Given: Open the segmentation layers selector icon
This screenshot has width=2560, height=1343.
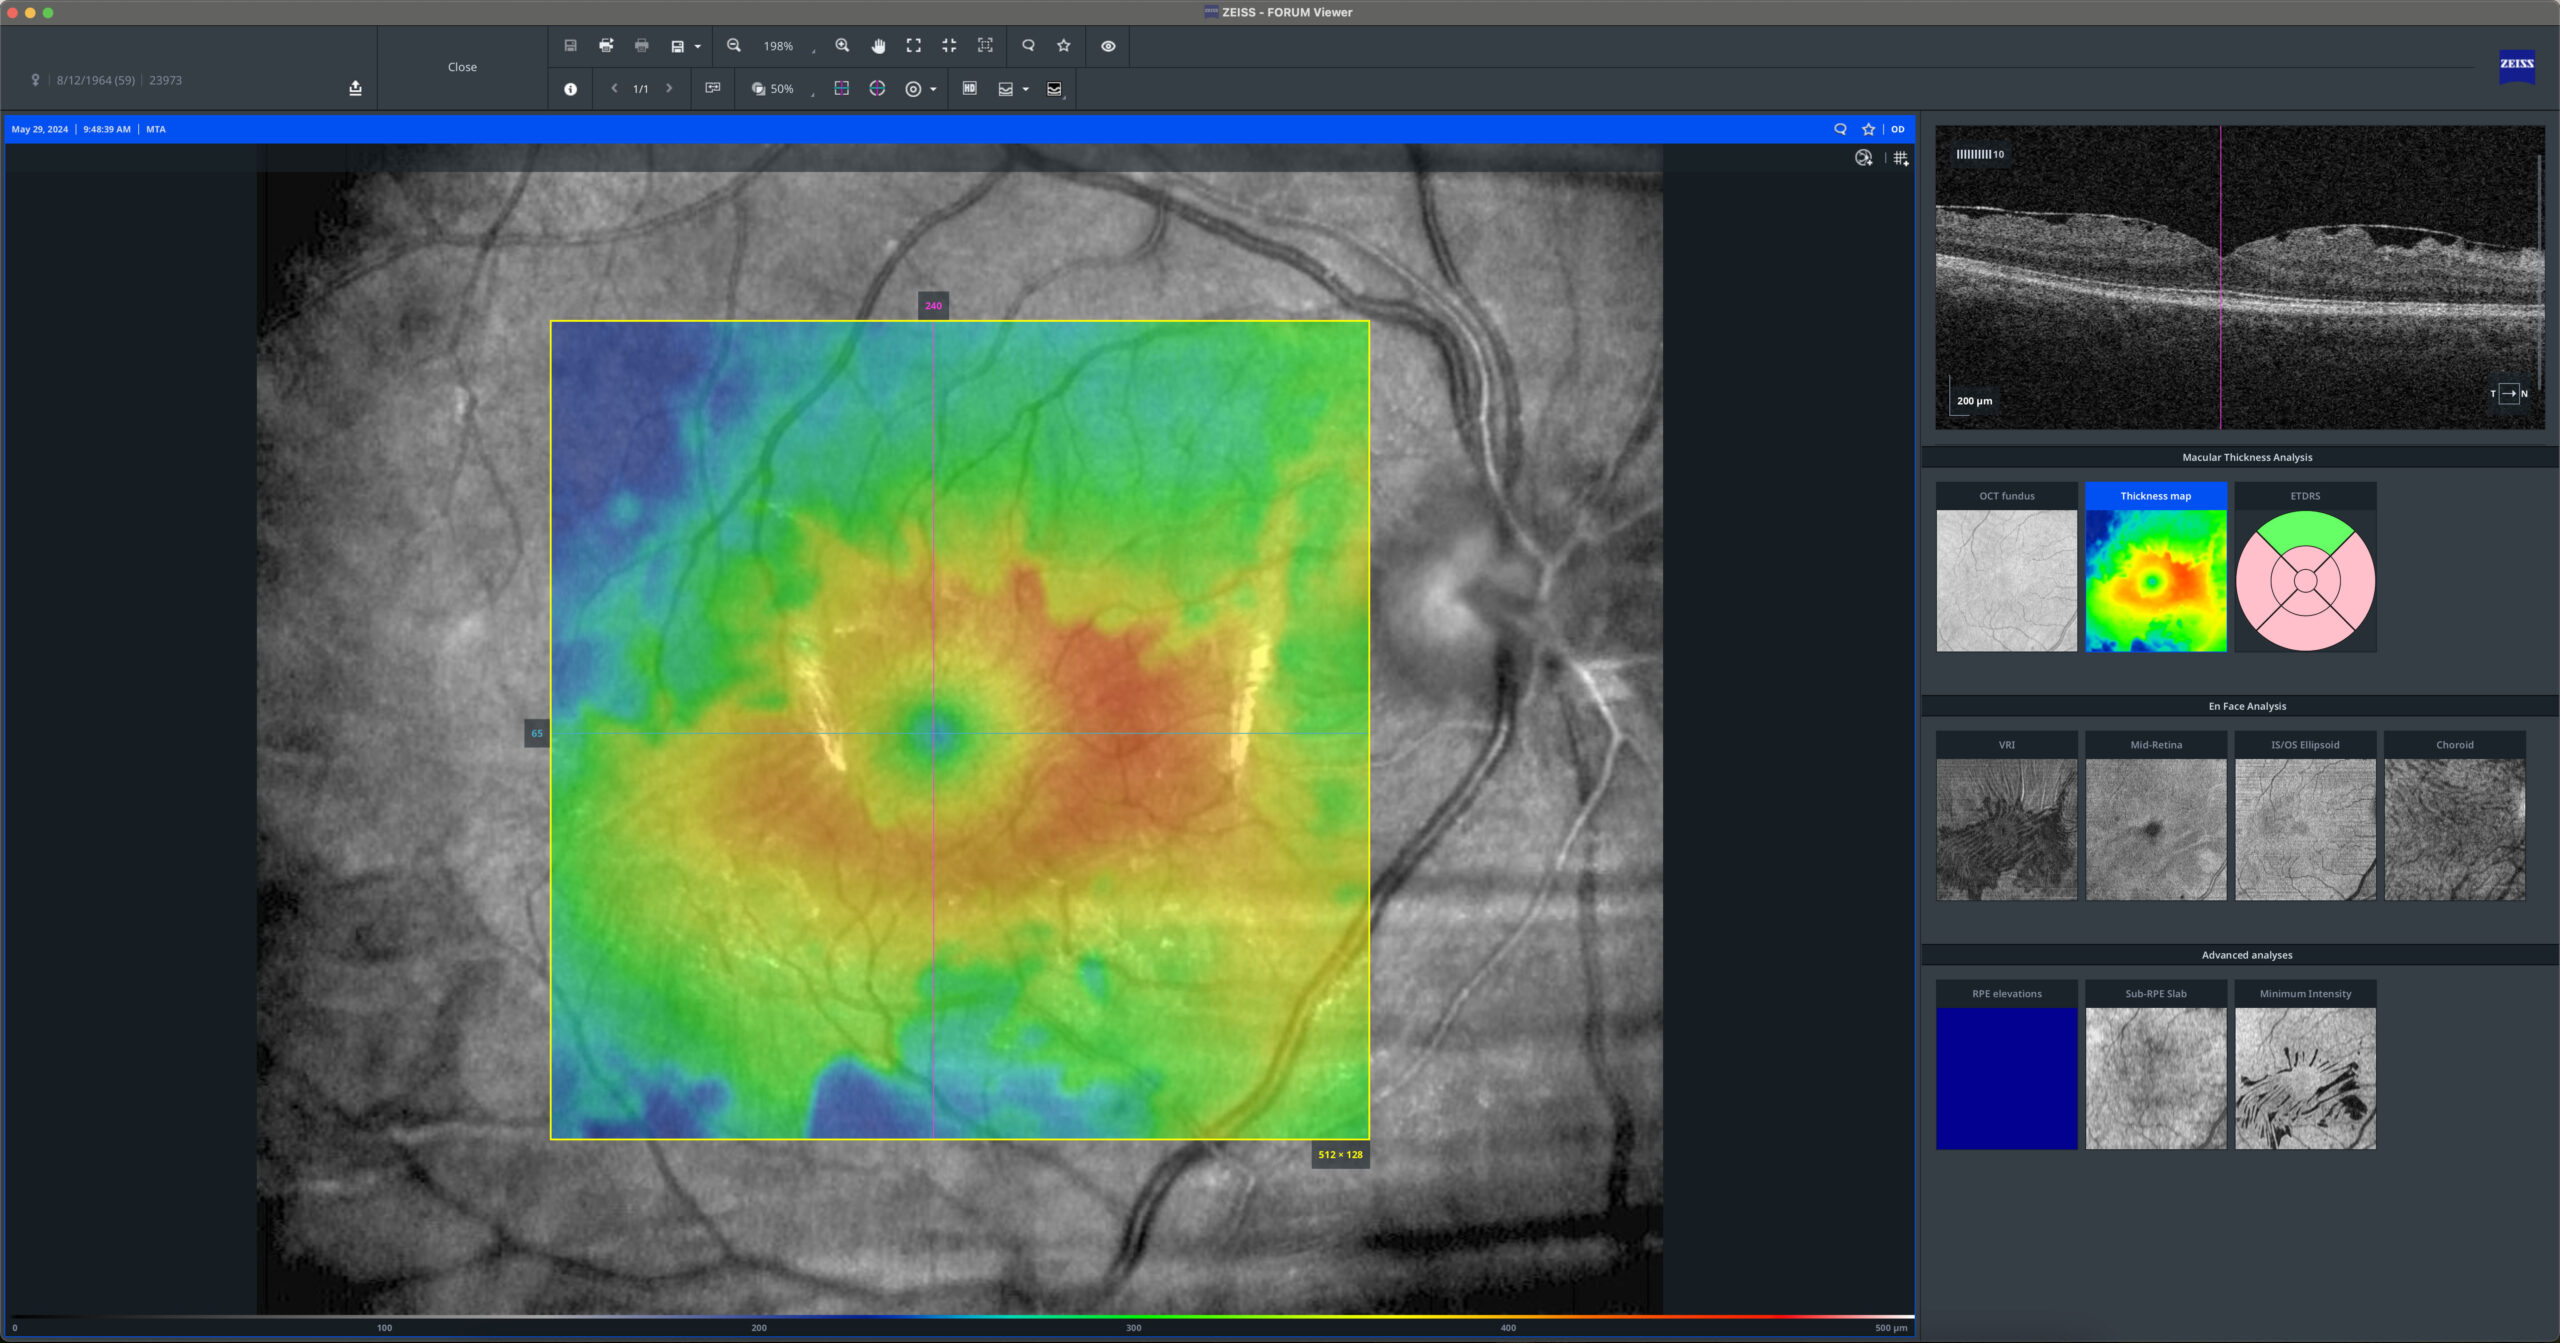Looking at the screenshot, I should (1054, 89).
